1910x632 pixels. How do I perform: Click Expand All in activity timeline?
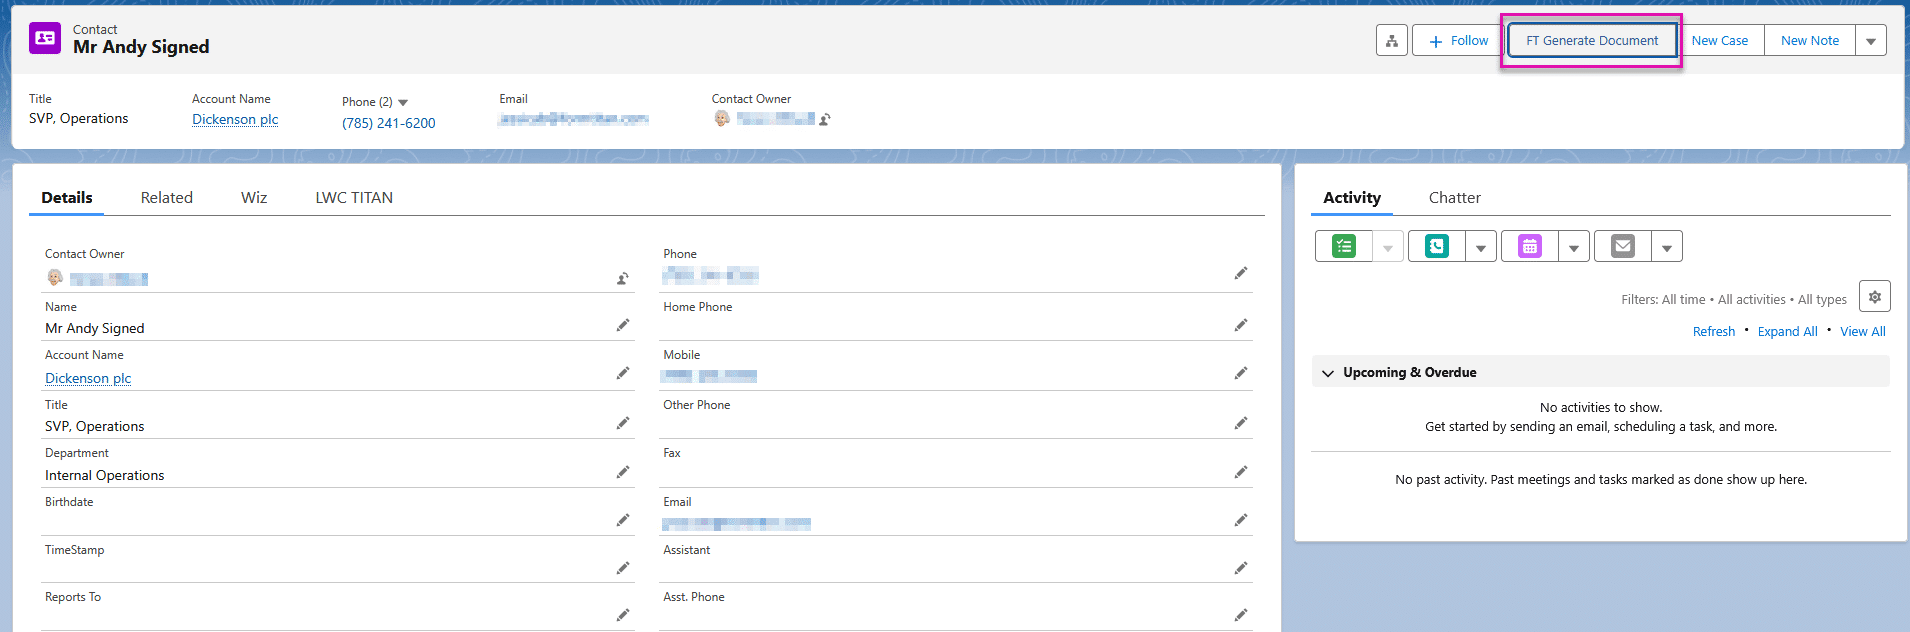(1788, 332)
